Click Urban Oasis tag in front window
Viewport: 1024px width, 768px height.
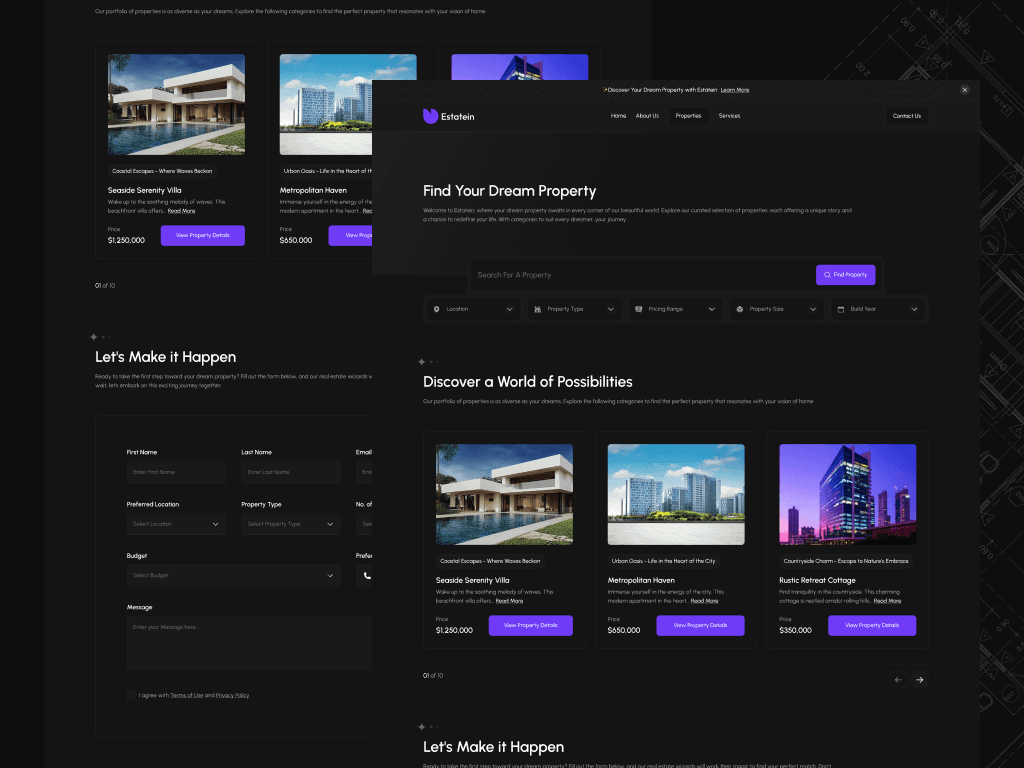[x=663, y=561]
